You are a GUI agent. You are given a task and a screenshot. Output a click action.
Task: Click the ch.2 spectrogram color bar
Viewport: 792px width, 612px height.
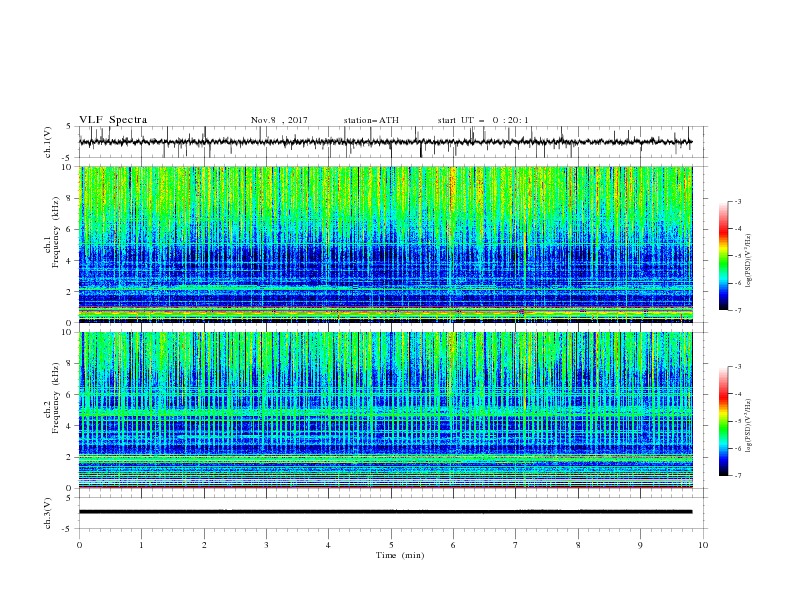pos(723,421)
